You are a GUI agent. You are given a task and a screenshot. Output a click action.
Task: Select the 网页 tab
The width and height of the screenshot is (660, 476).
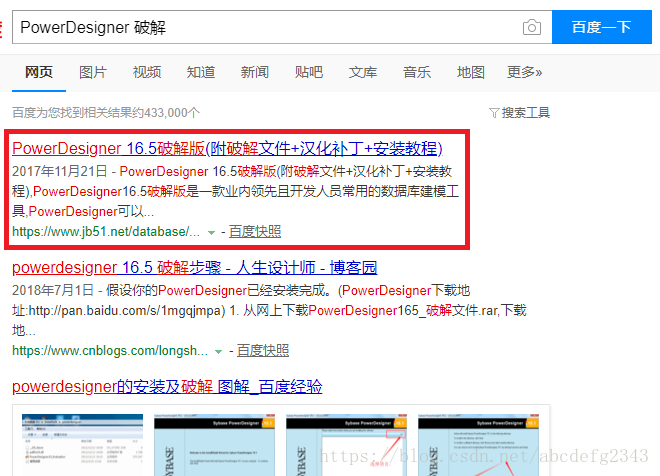coord(39,72)
